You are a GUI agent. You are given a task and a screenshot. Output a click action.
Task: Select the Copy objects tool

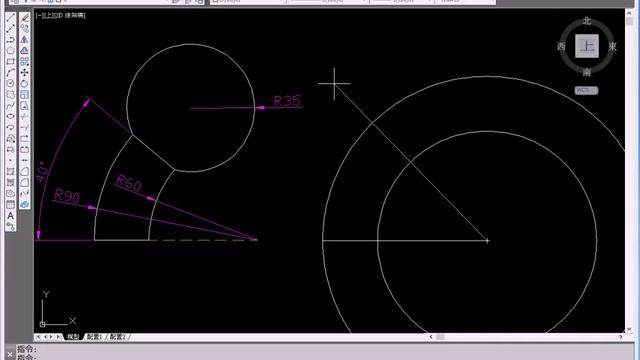pyautogui.click(x=24, y=29)
